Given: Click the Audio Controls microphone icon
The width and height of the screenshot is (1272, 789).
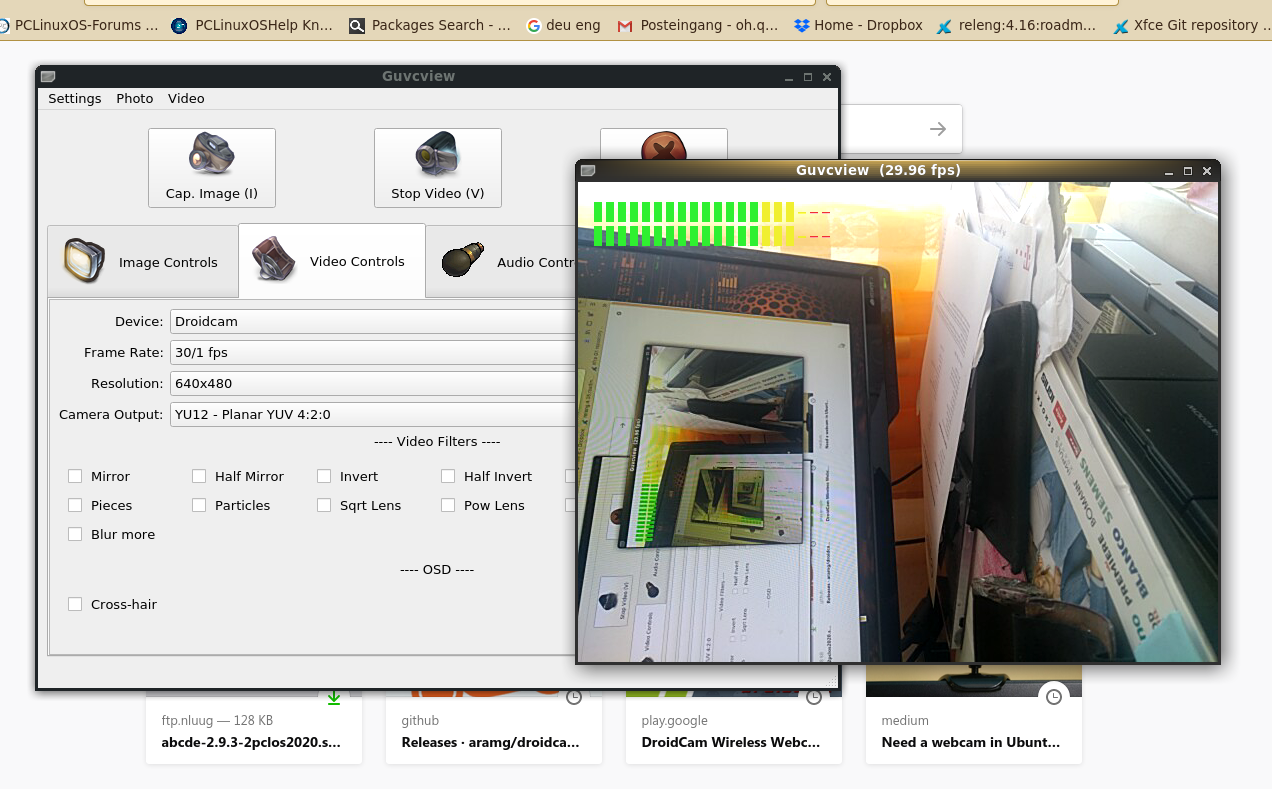Looking at the screenshot, I should (463, 260).
